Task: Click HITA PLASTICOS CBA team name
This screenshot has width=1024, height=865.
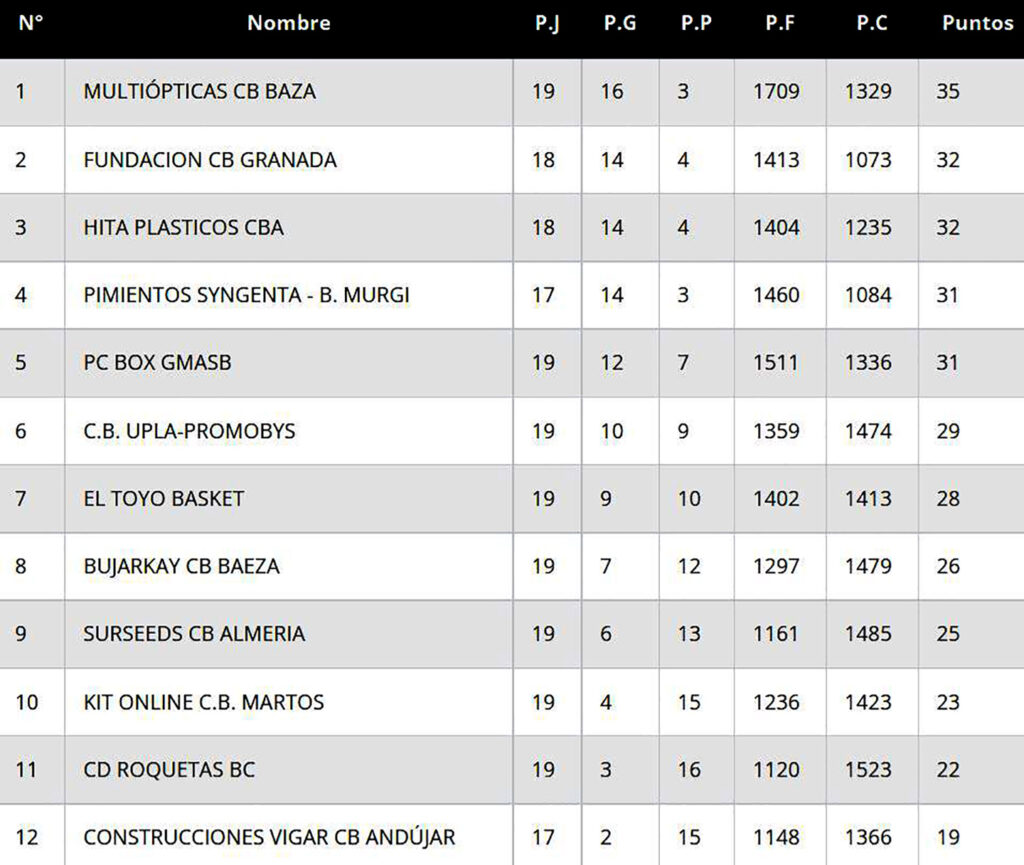Action: click(x=183, y=228)
